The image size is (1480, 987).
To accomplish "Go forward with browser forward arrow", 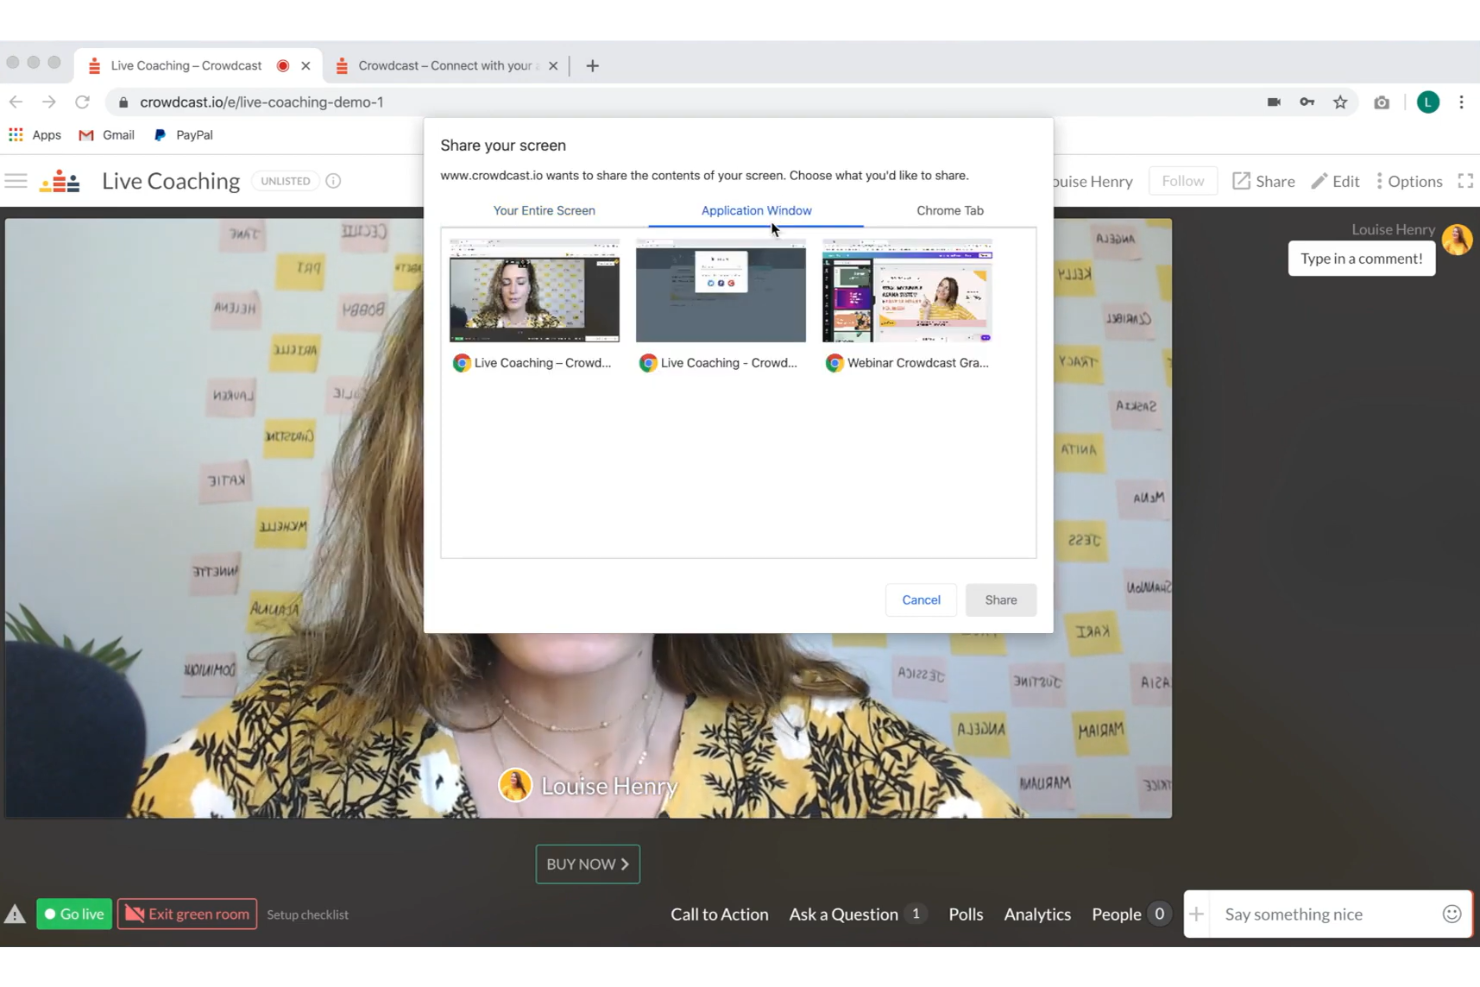I will 49,102.
